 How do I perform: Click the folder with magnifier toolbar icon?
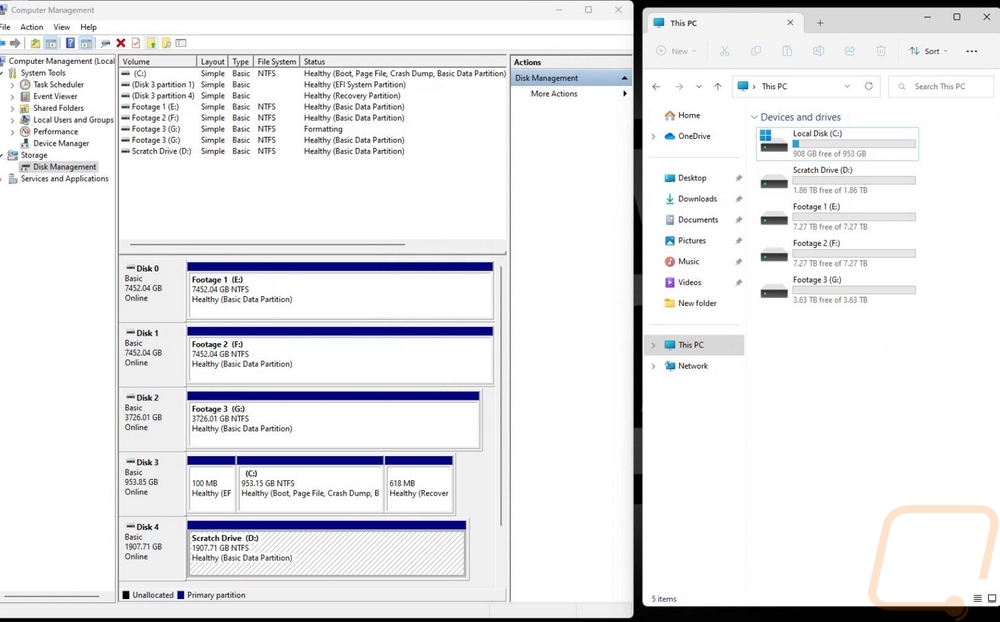coord(166,43)
